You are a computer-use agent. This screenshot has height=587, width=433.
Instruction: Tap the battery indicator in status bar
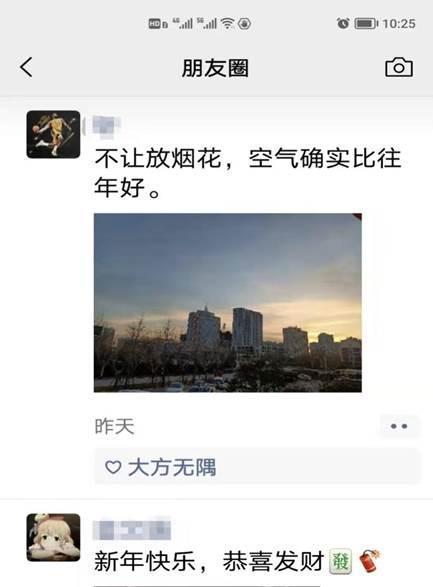pyautogui.click(x=366, y=24)
